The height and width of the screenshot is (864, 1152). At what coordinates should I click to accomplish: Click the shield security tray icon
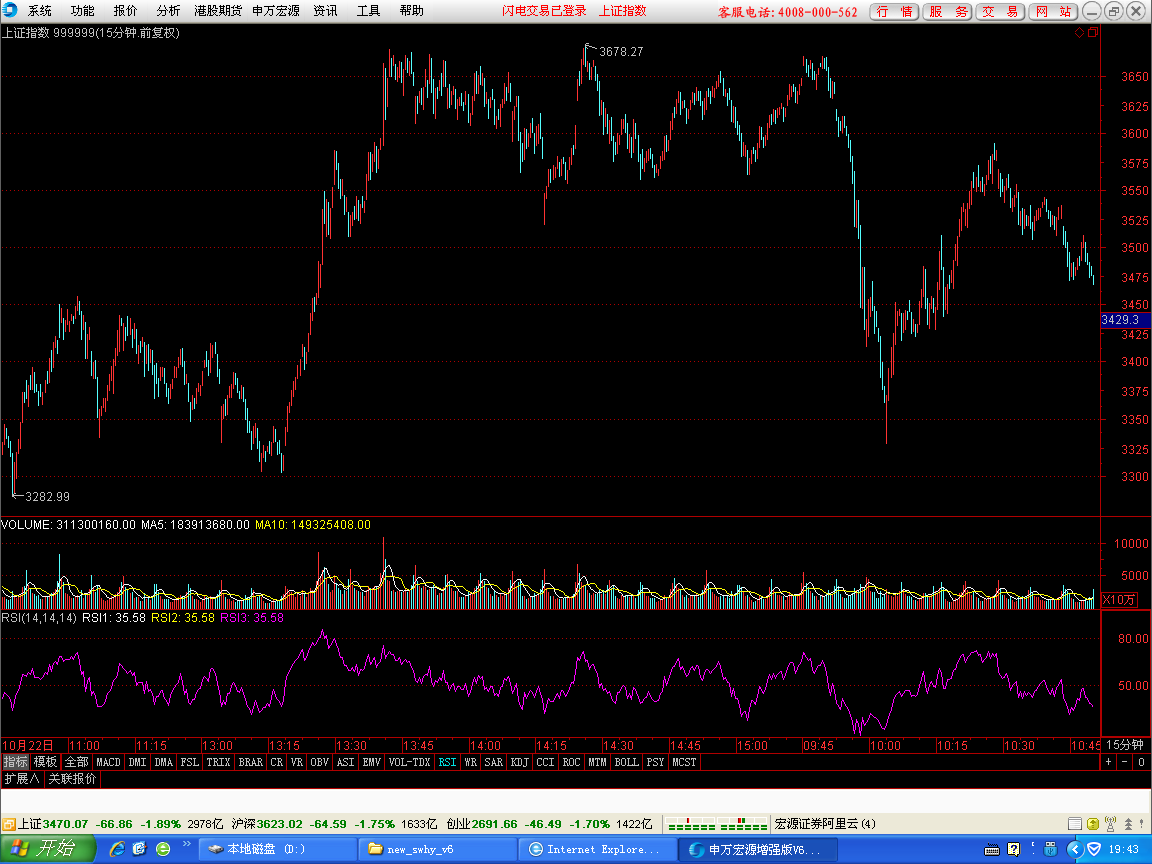tap(1094, 849)
